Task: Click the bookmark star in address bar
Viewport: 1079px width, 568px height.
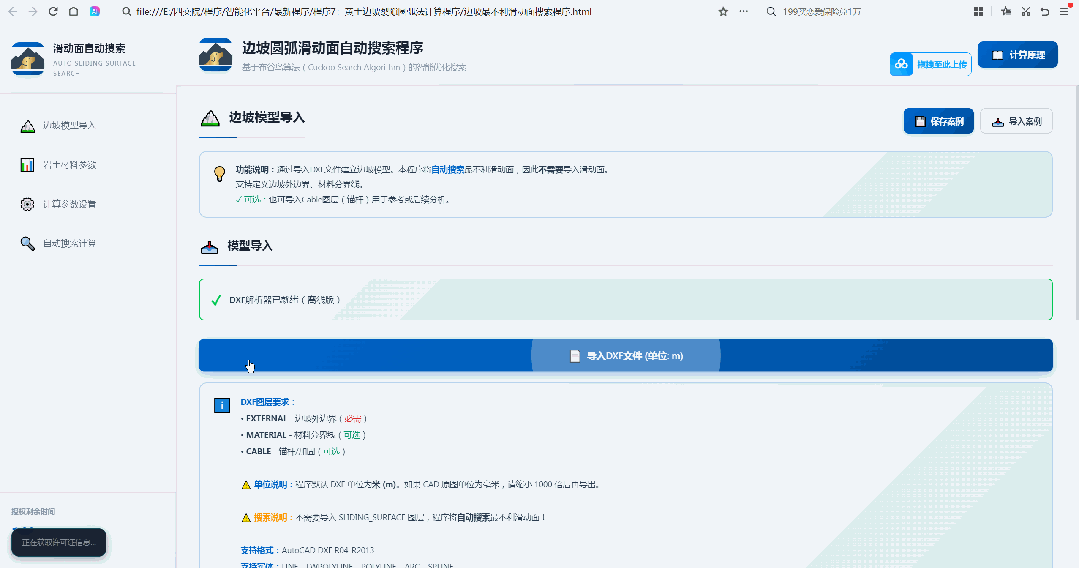Action: (723, 12)
